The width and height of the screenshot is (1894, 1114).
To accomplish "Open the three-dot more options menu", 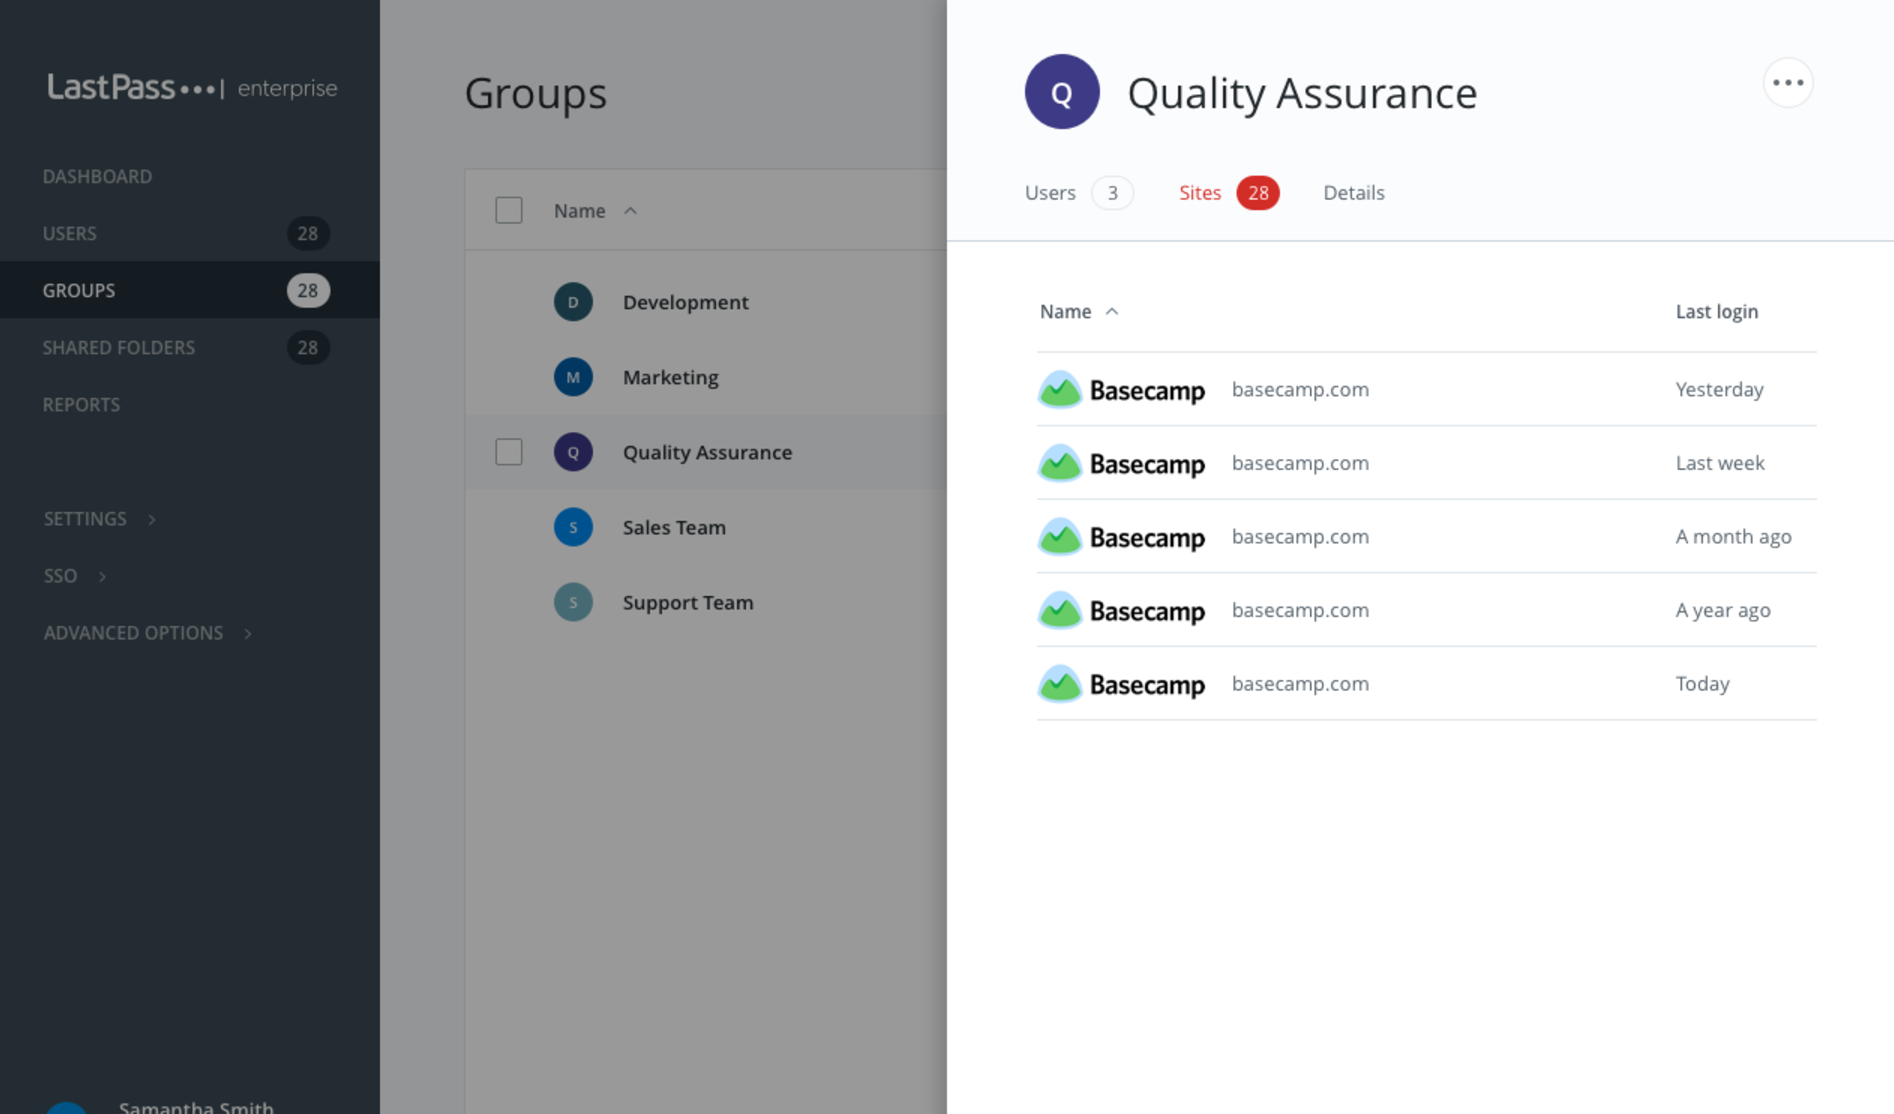I will [1788, 83].
